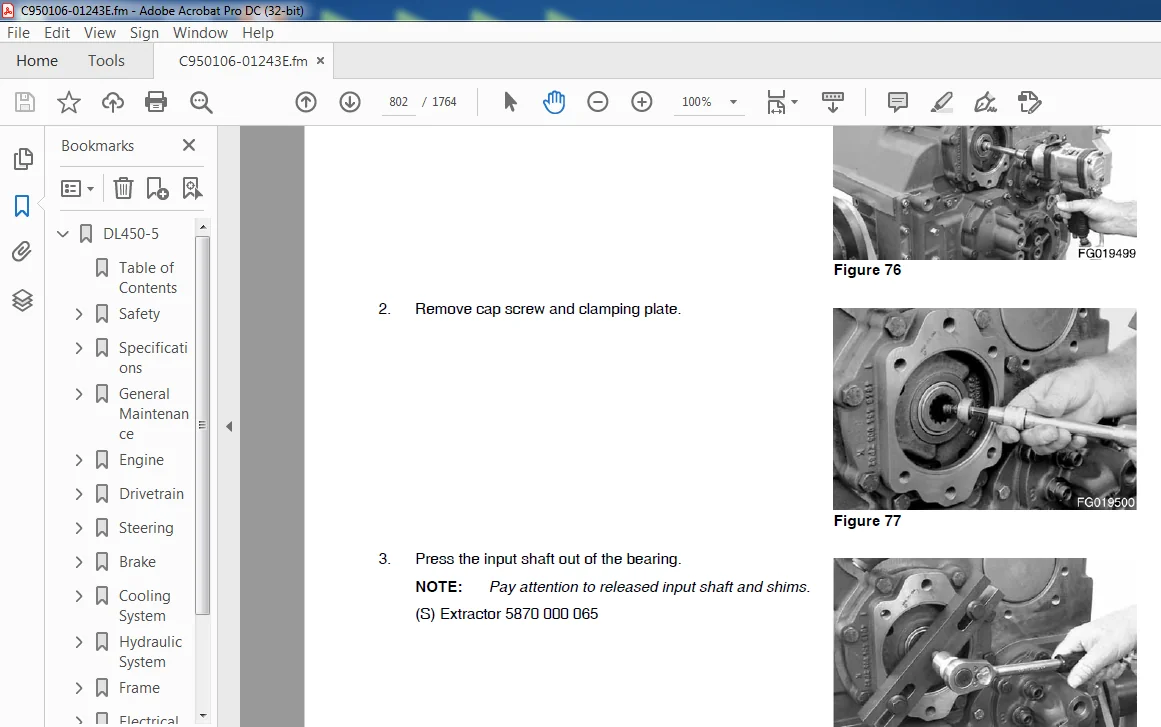Open the Attachments paperclip panel
Image resolution: width=1161 pixels, height=727 pixels.
22,252
